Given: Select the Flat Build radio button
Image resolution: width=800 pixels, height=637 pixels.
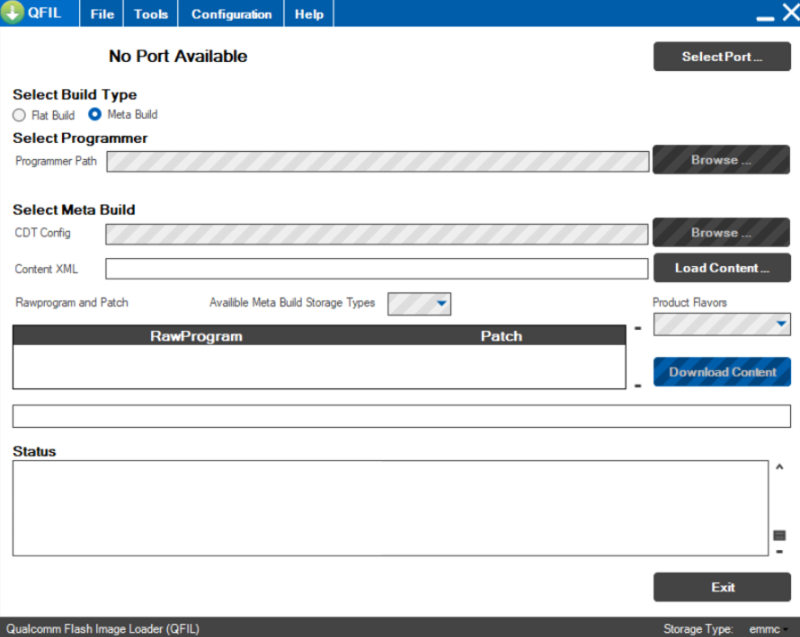Looking at the screenshot, I should (x=19, y=115).
